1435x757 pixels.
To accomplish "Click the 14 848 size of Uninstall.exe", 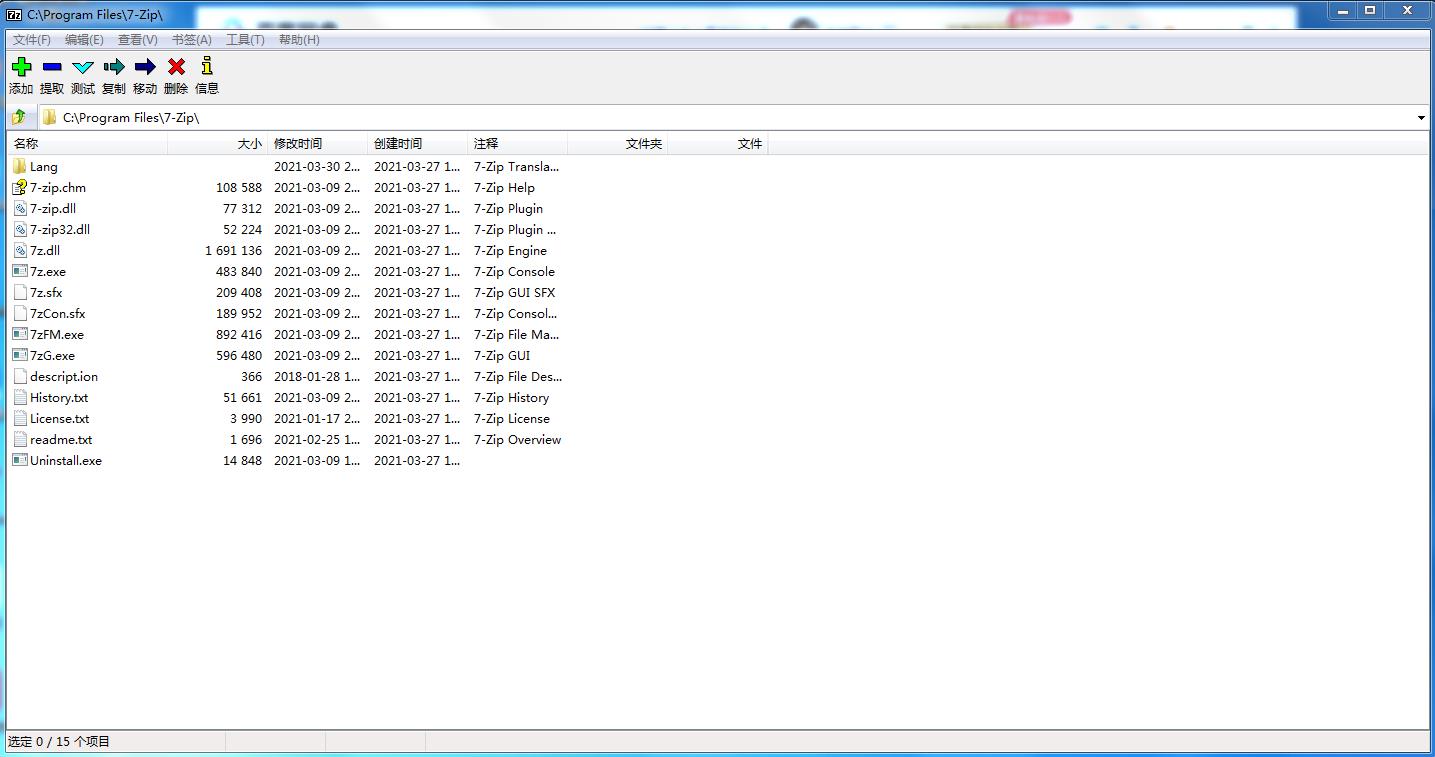I will click(243, 461).
